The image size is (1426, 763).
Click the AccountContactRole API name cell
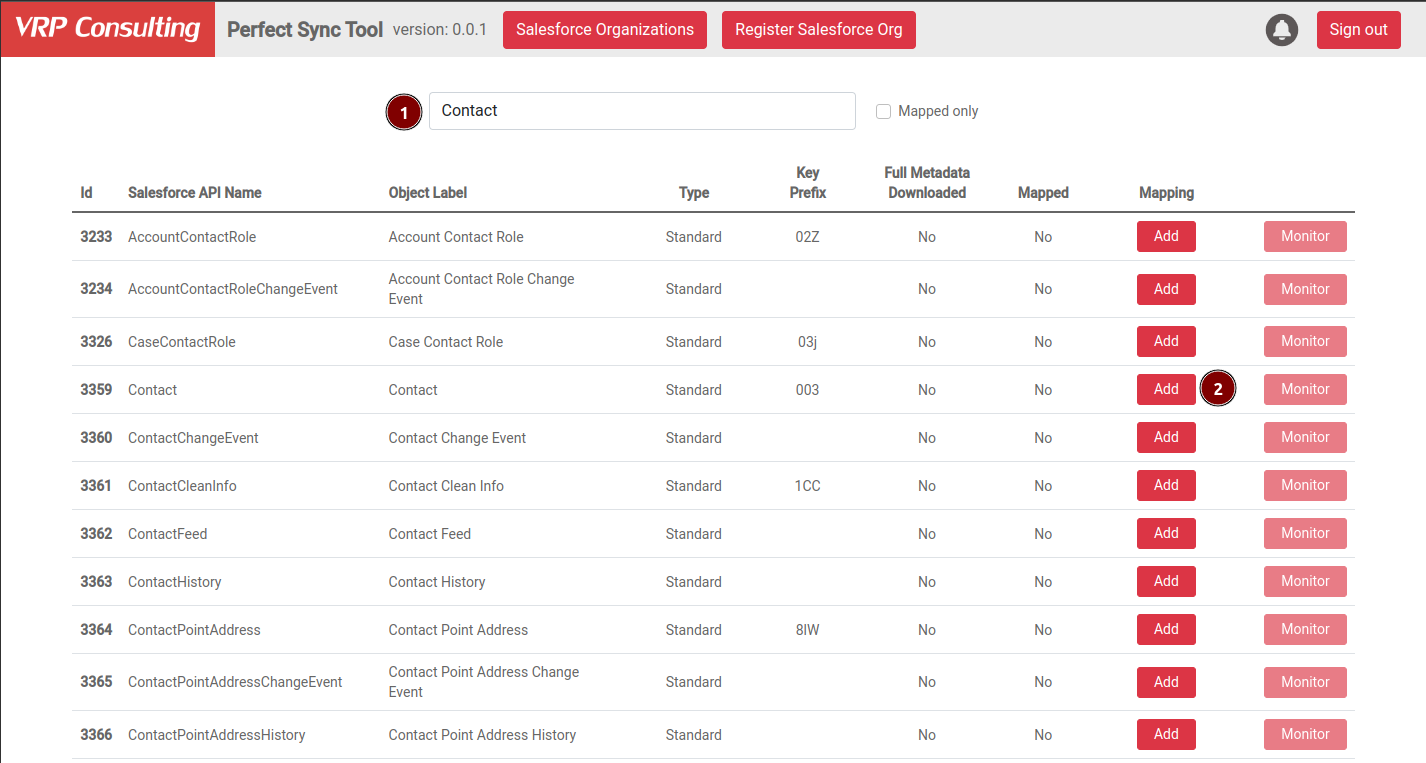point(192,237)
